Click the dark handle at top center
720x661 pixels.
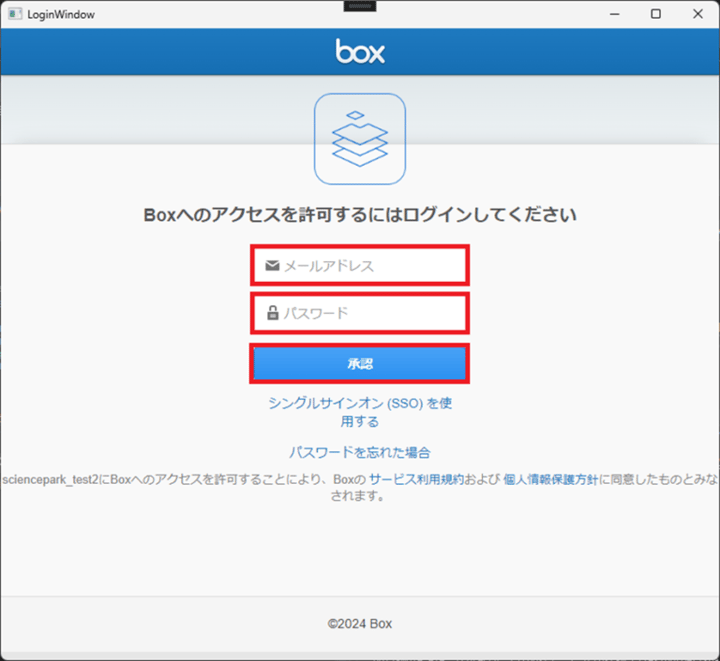[x=359, y=5]
